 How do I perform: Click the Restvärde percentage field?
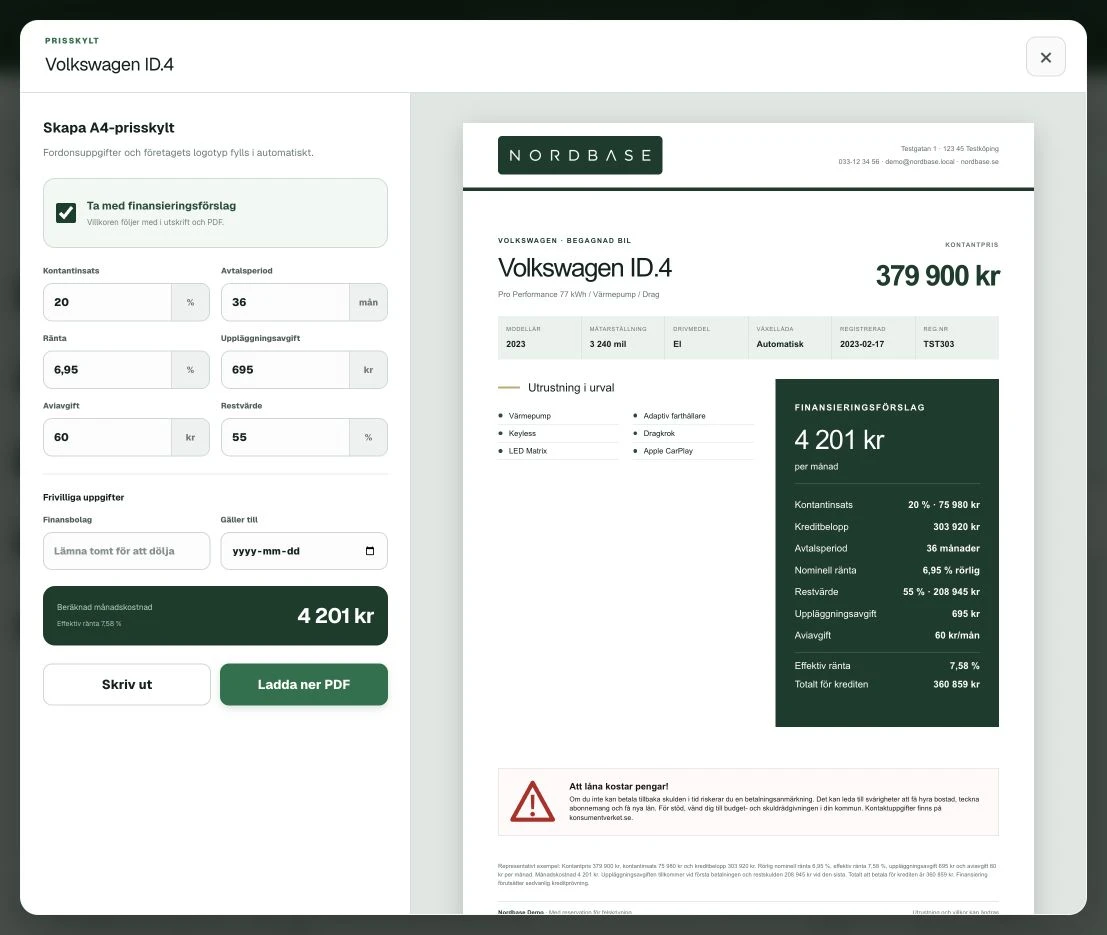(285, 437)
